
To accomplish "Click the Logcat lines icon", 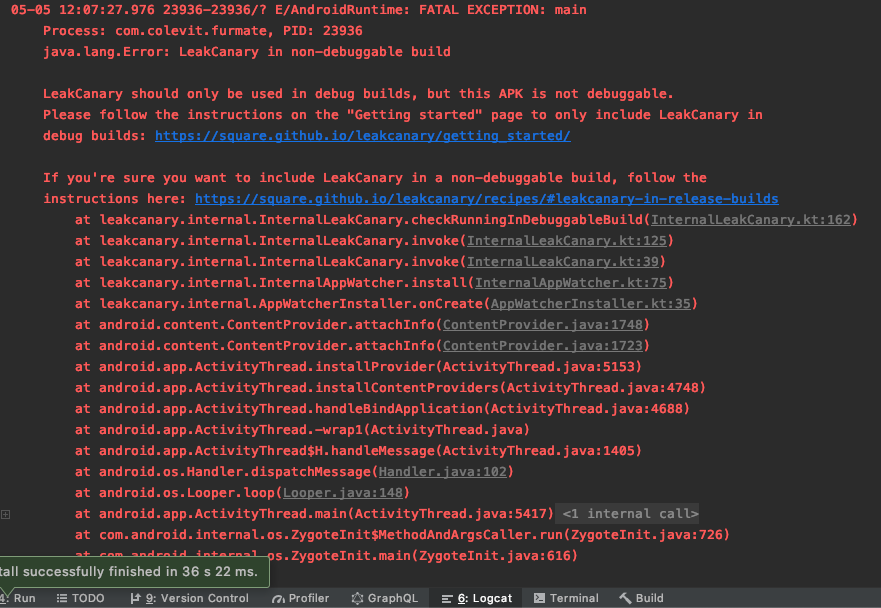I will click(x=447, y=599).
